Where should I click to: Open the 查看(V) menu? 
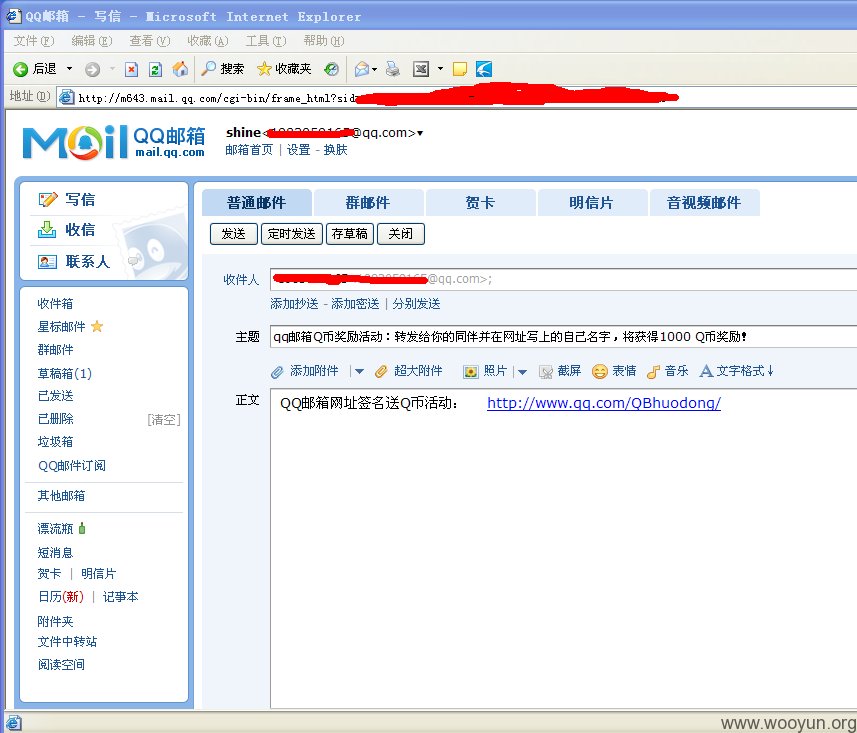[150, 41]
